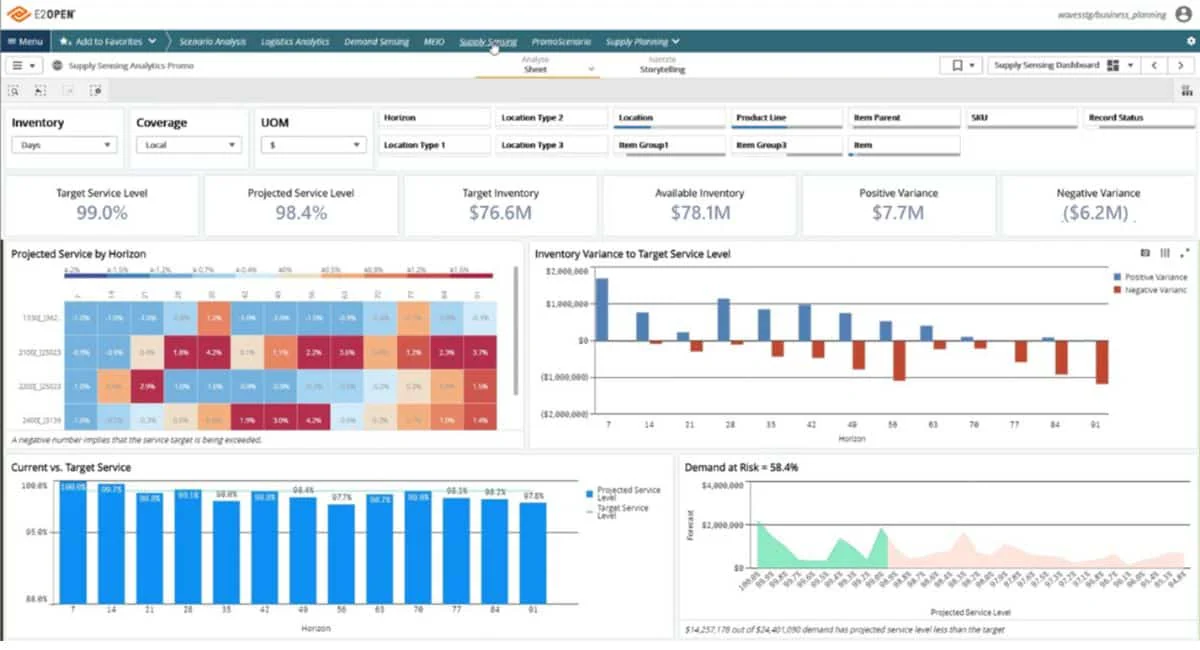Image resolution: width=1200 pixels, height=650 pixels.
Task: Open the Product Line filter
Action: (x=787, y=118)
